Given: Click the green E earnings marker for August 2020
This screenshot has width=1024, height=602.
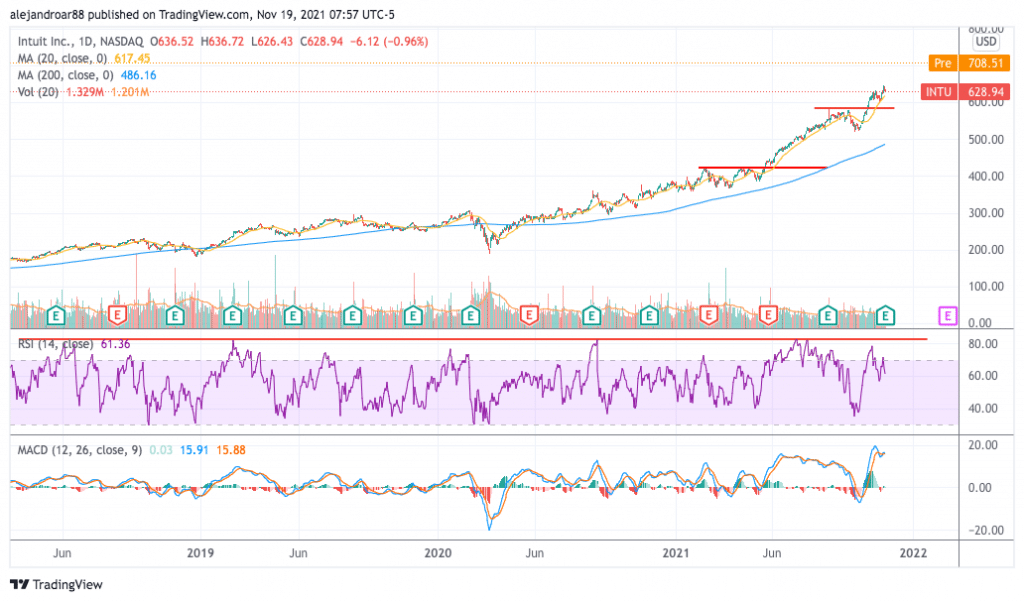Looking at the screenshot, I should 591,316.
